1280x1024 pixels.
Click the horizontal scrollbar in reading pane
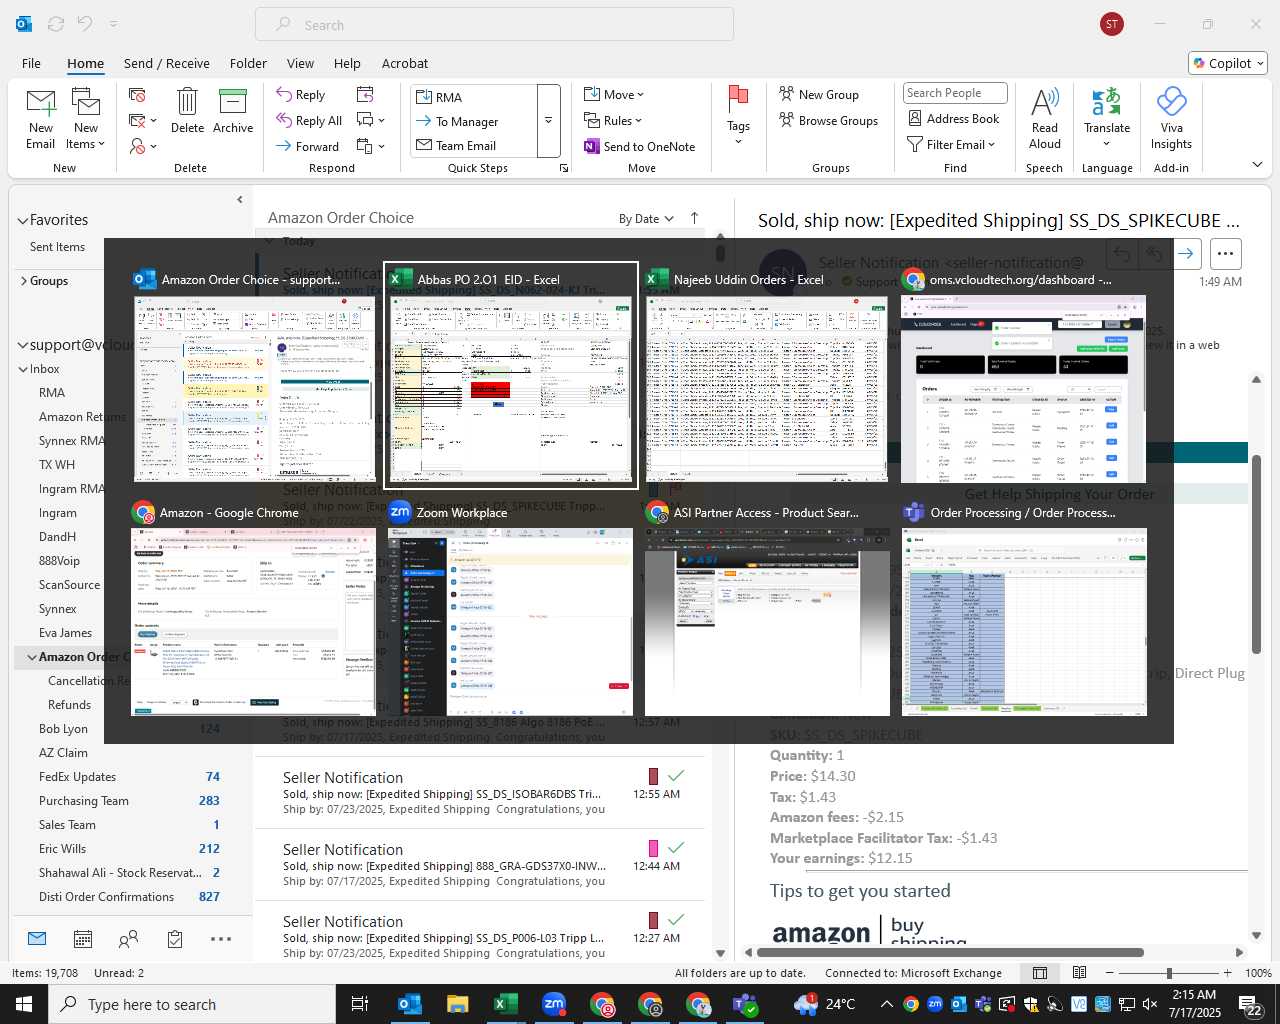pos(950,952)
